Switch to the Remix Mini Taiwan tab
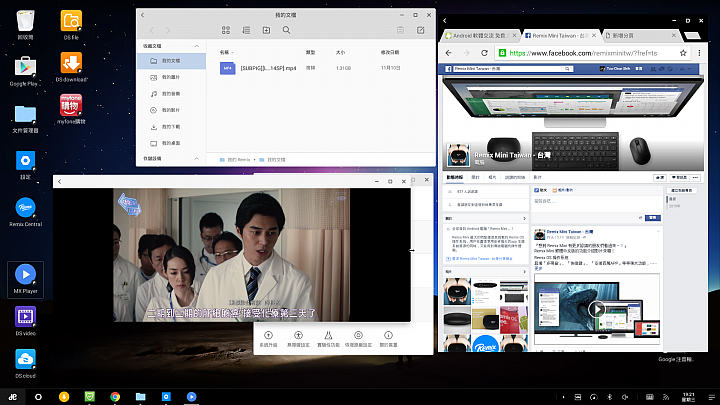The height and width of the screenshot is (405, 720). [558, 35]
